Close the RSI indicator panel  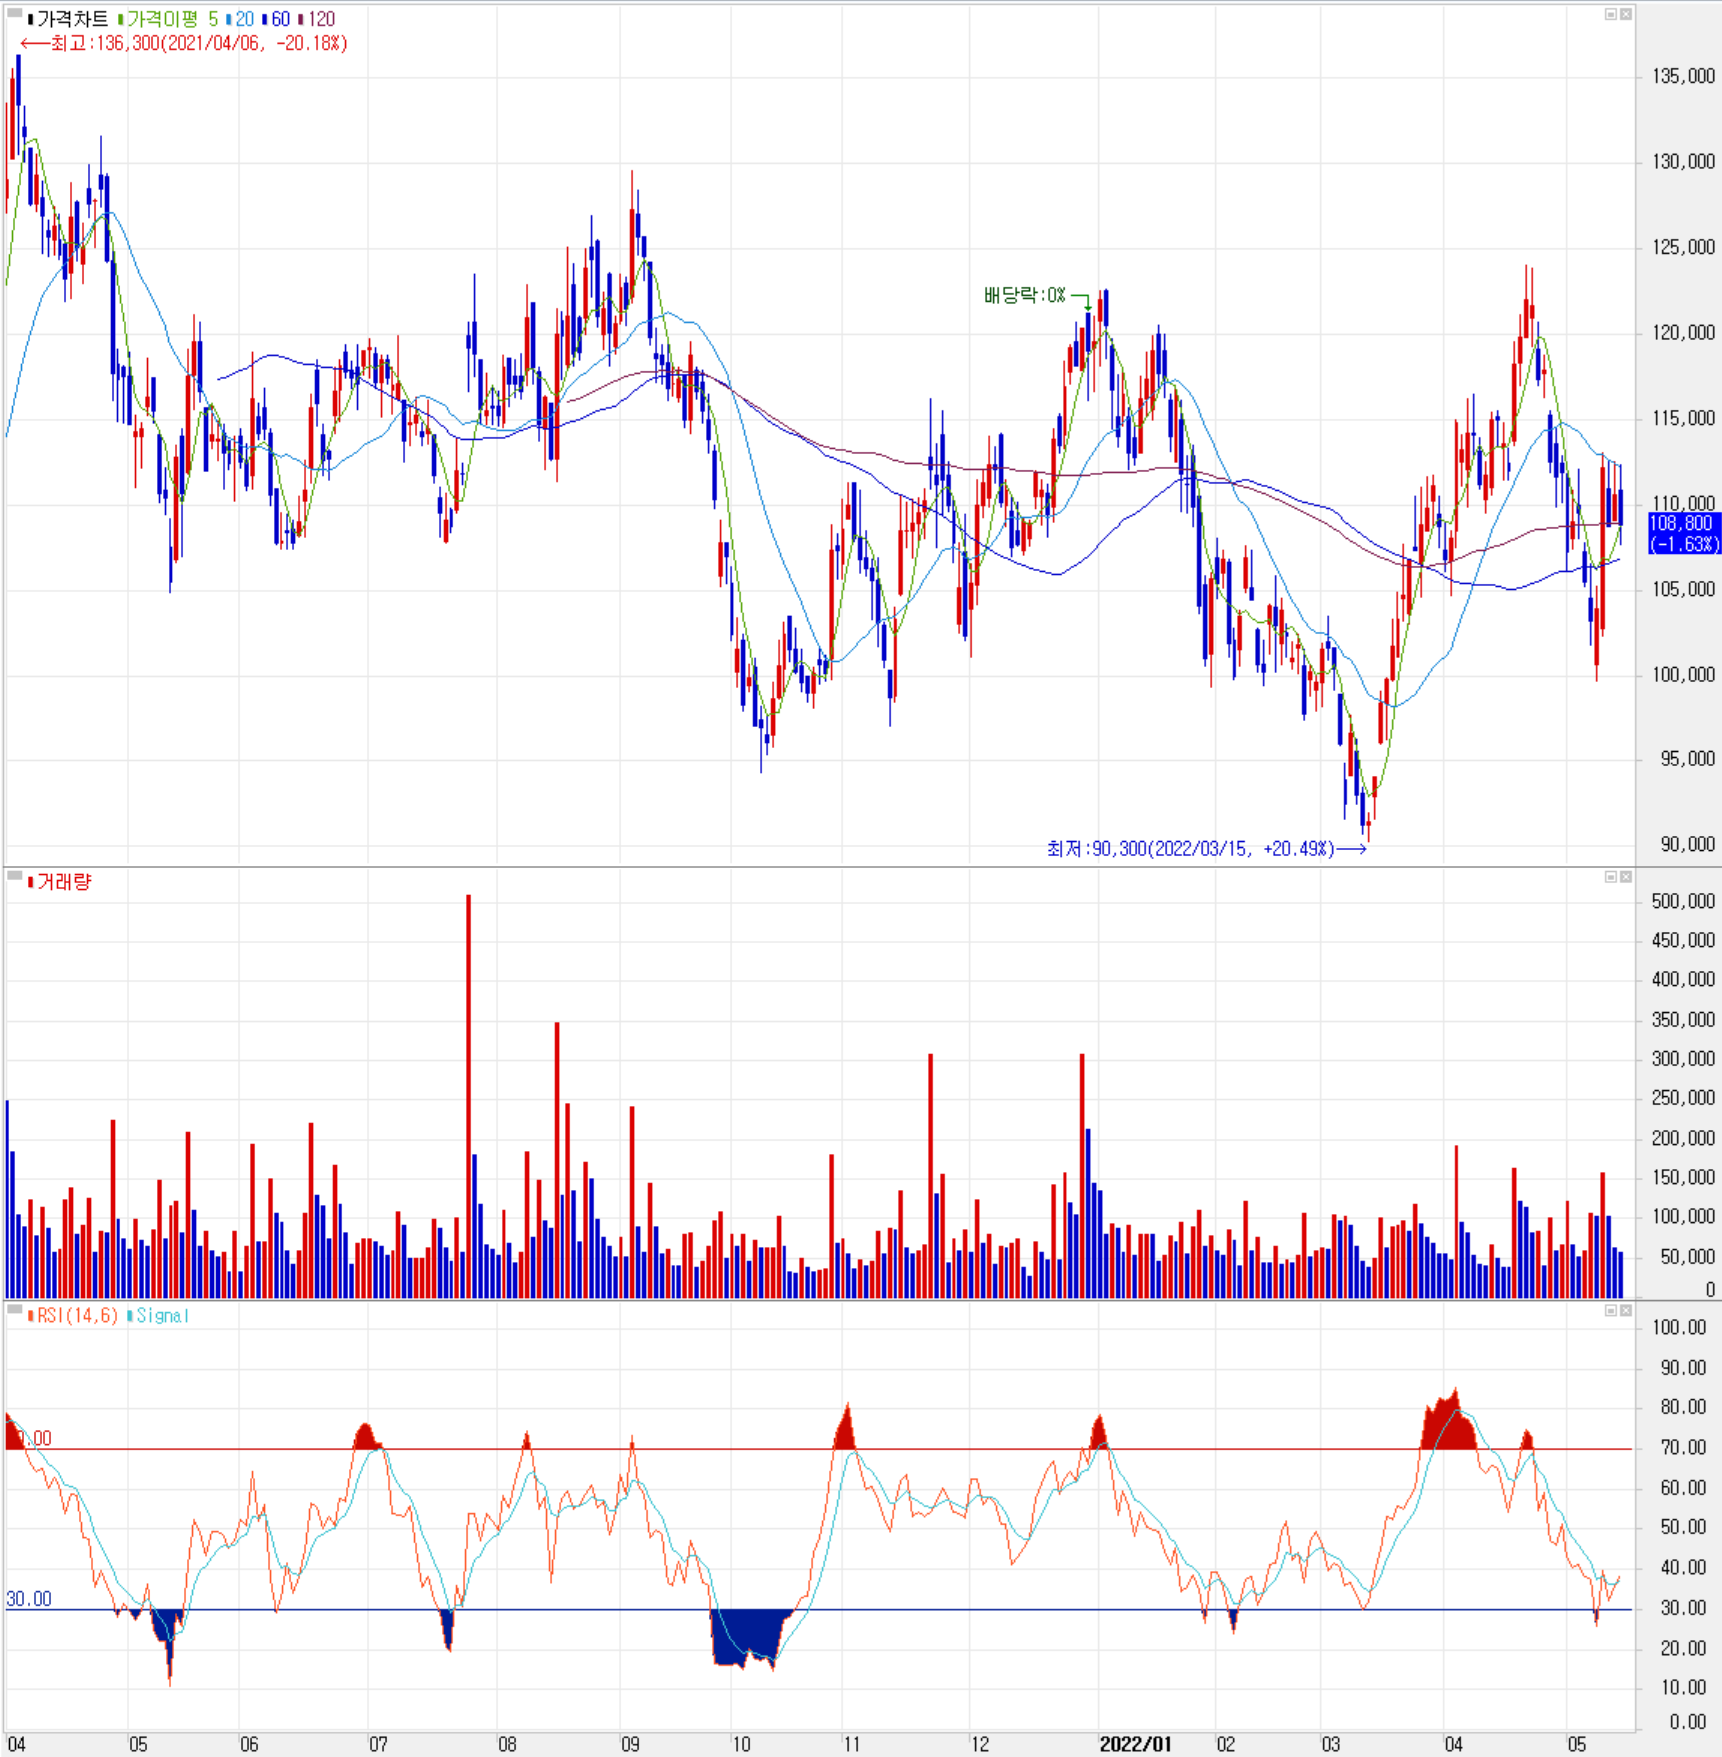(x=1626, y=1310)
